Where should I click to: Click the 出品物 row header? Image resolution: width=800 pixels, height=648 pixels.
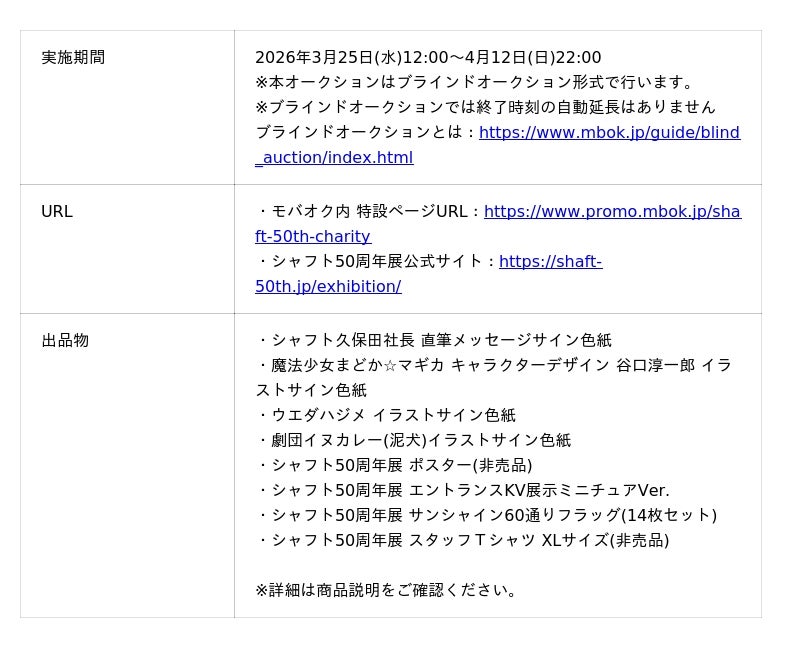coord(65,341)
